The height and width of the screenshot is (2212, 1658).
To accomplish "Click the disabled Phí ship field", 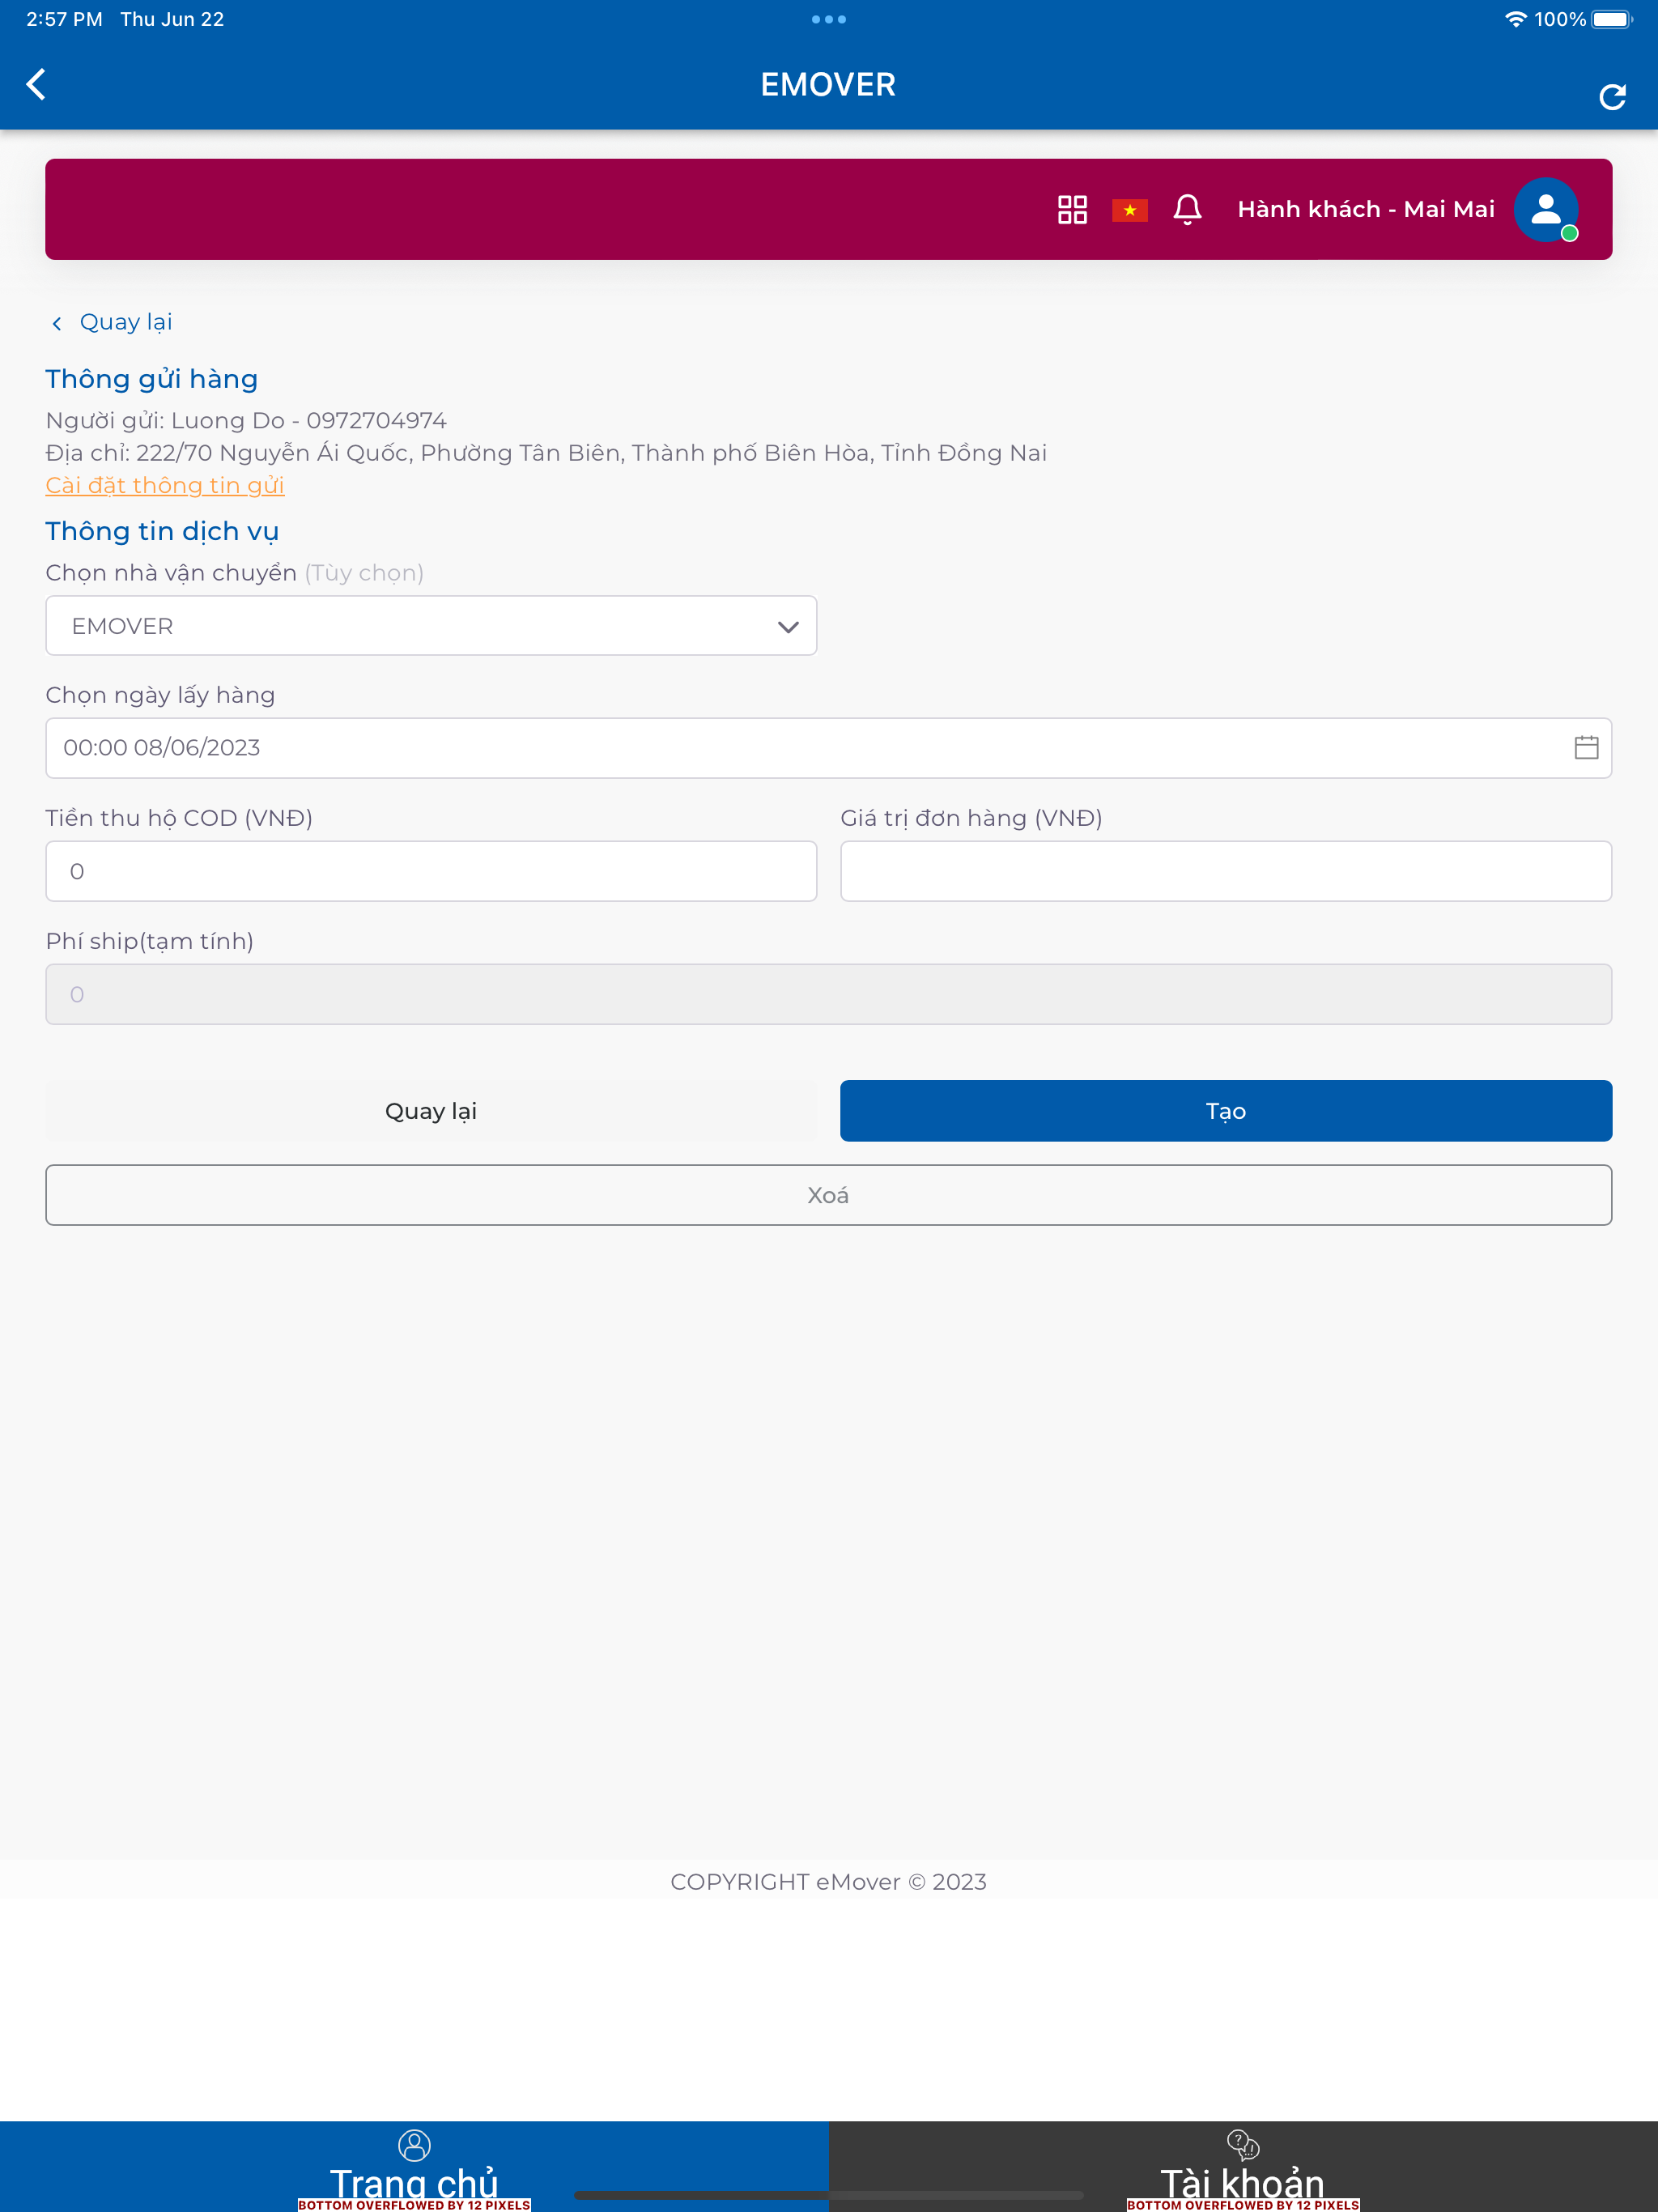I will tap(829, 994).
